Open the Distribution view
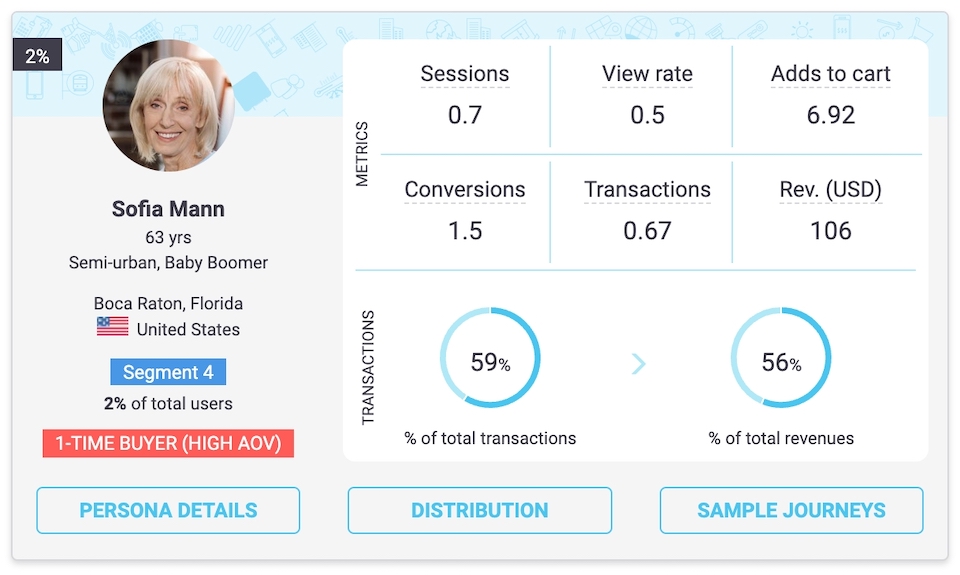960x575 pixels. point(479,510)
